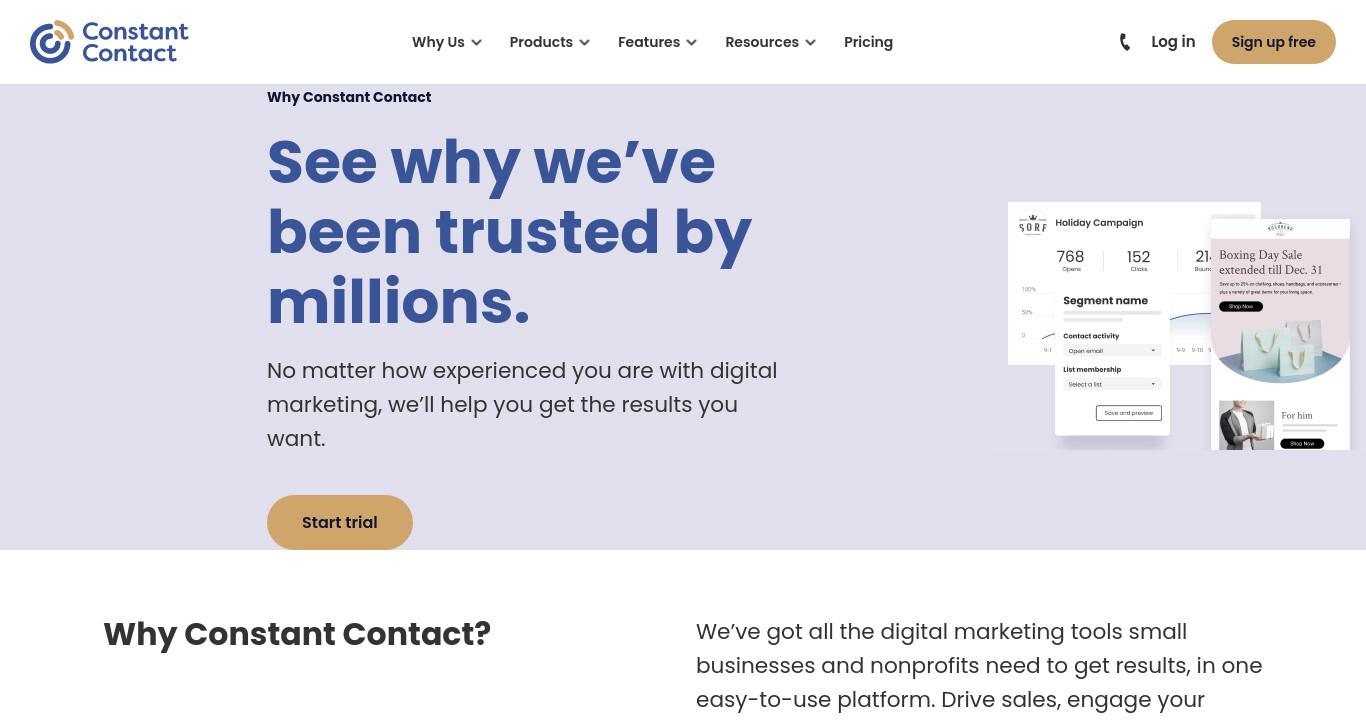1366x724 pixels.
Task: Go to the Pricing page
Action: [868, 42]
